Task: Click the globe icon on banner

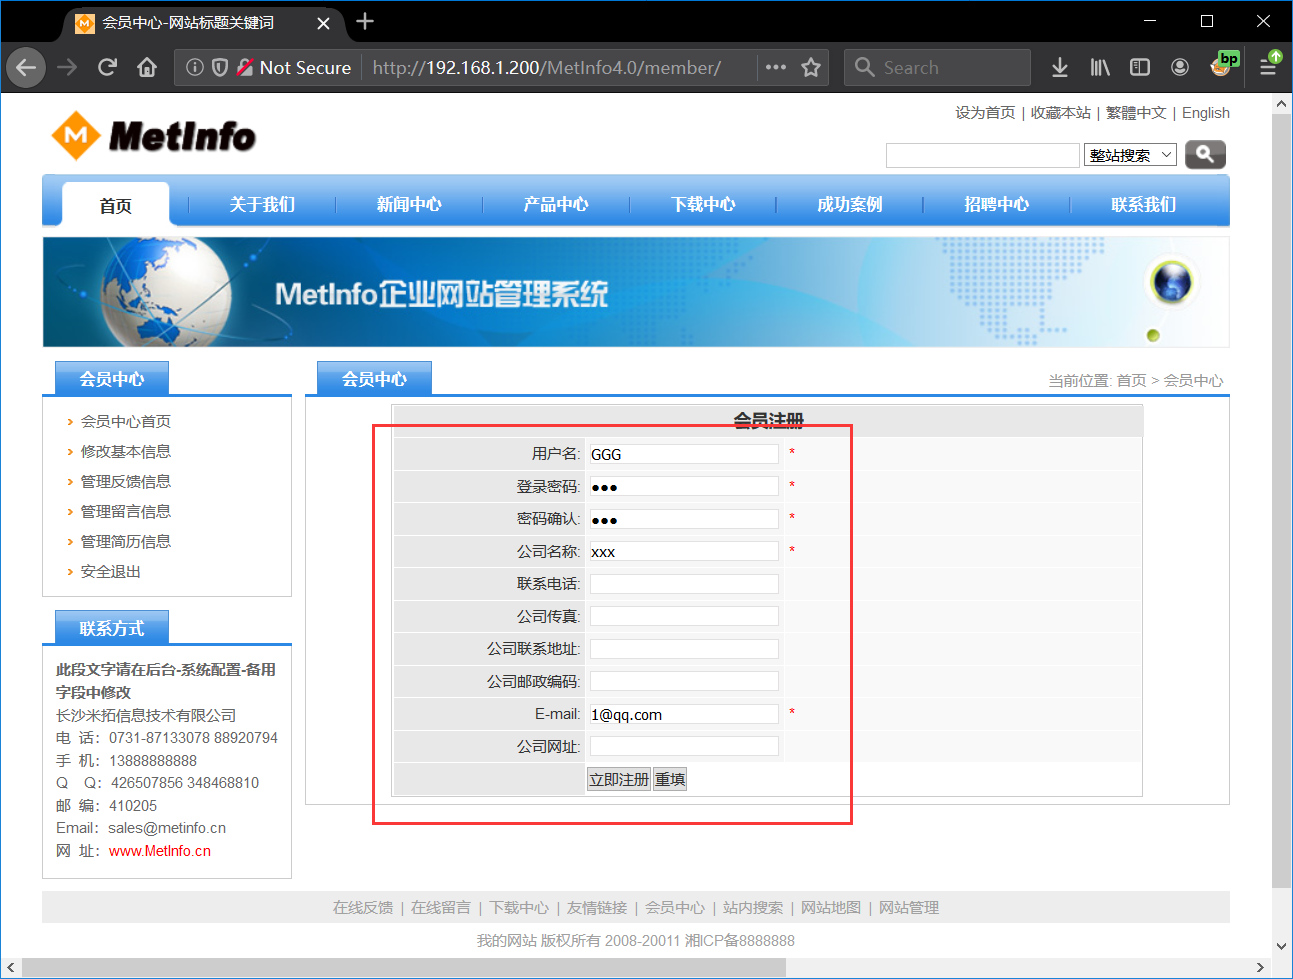Action: click(x=1172, y=281)
